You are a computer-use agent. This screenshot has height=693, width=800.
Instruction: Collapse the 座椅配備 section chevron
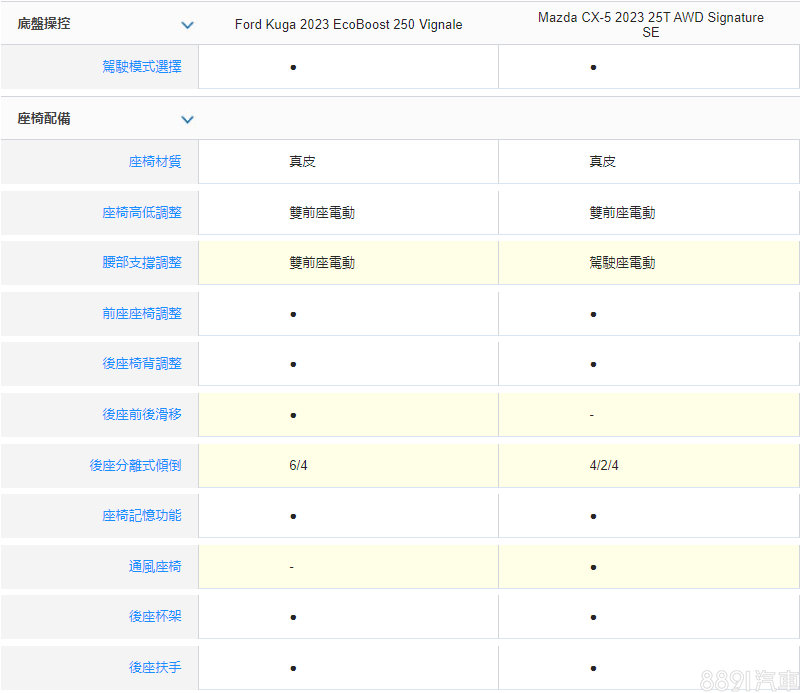point(187,120)
